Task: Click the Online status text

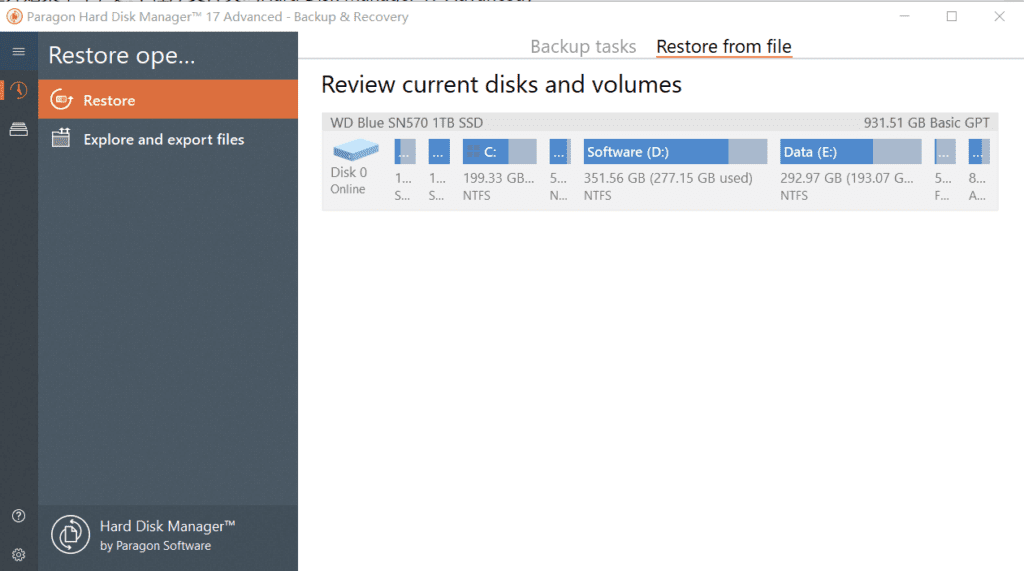Action: click(x=347, y=189)
